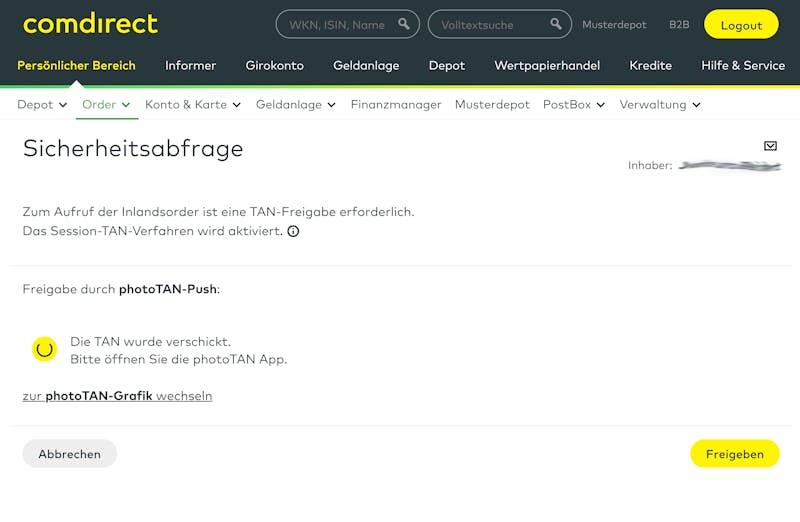Open the Finanzmanager submenu item
Screen dimensions: 800x522
396,105
